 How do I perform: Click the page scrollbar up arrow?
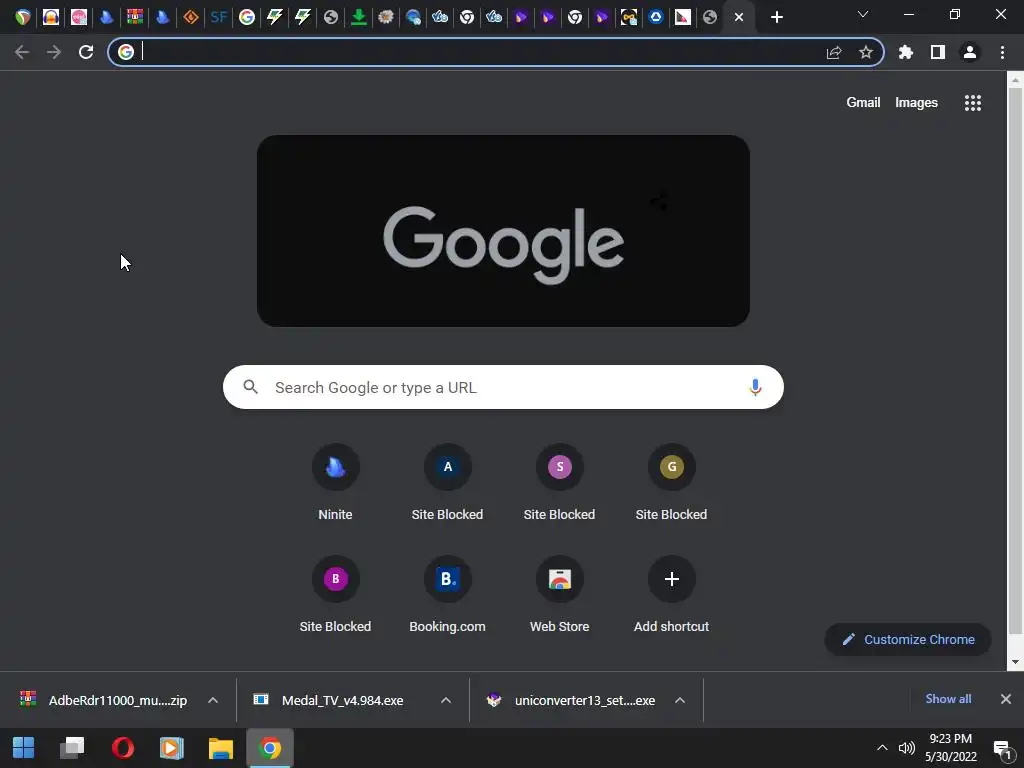pos(1015,79)
